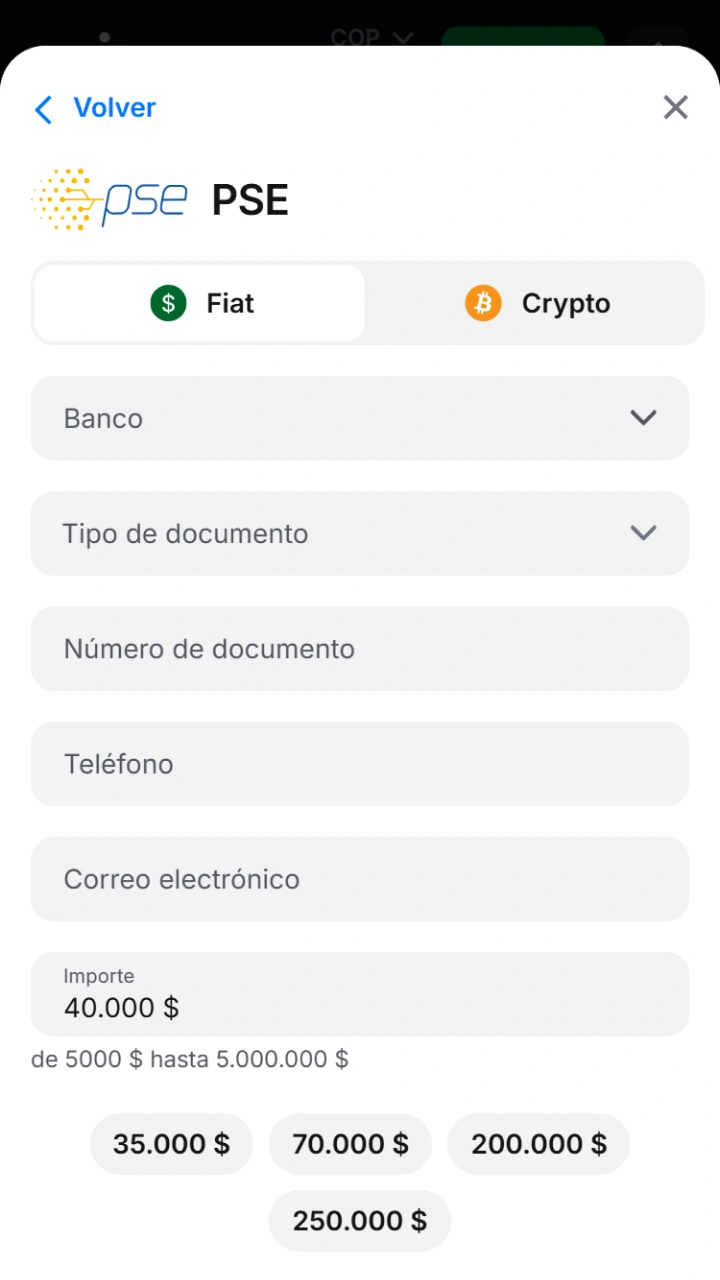The height and width of the screenshot is (1280, 720).
Task: Click the green dollar Fiat icon
Action: [169, 303]
